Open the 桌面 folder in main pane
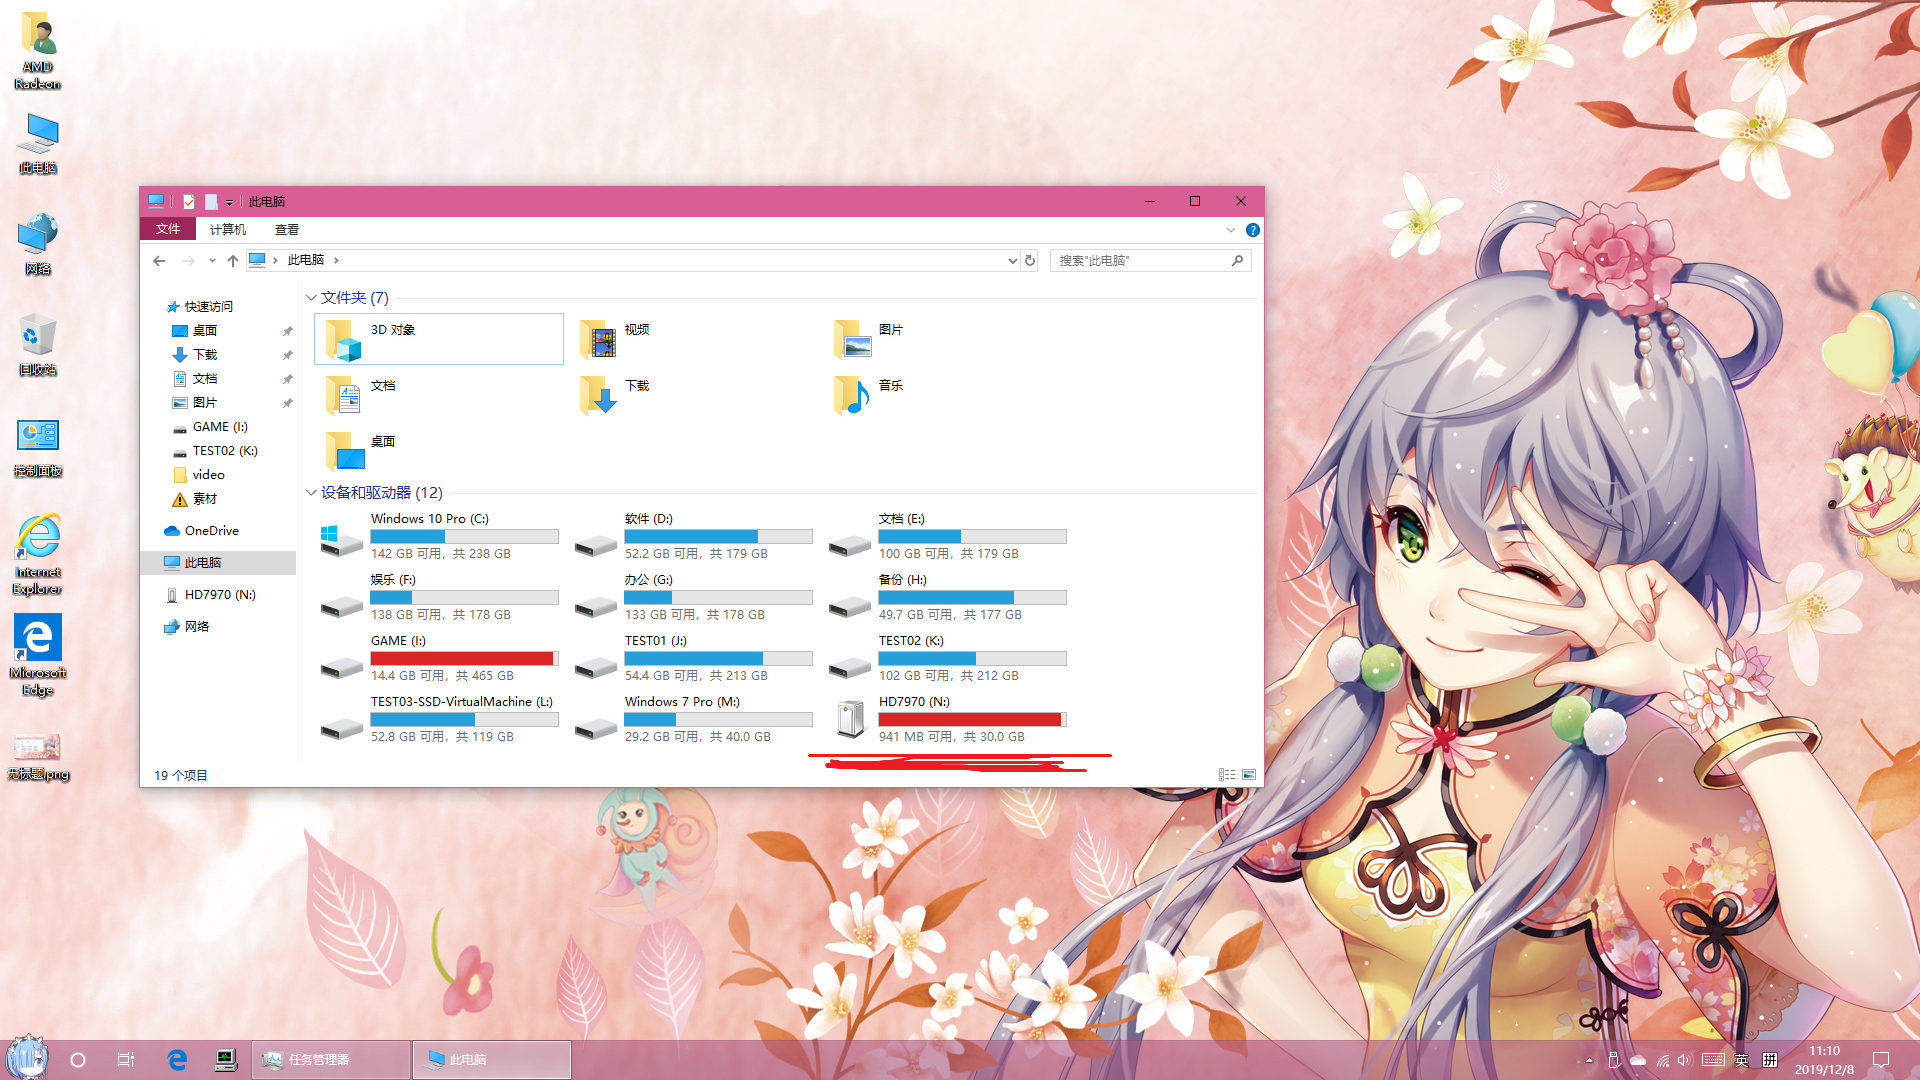 pos(438,451)
